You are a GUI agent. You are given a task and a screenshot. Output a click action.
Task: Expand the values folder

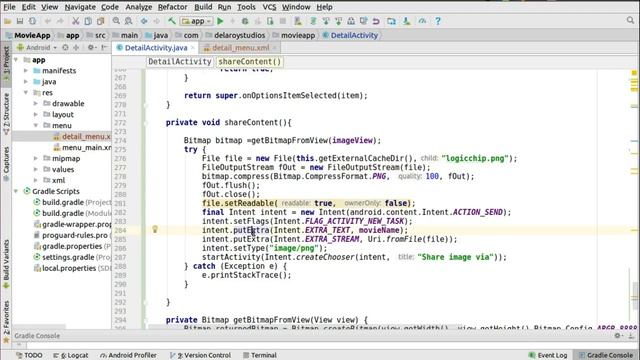36,169
